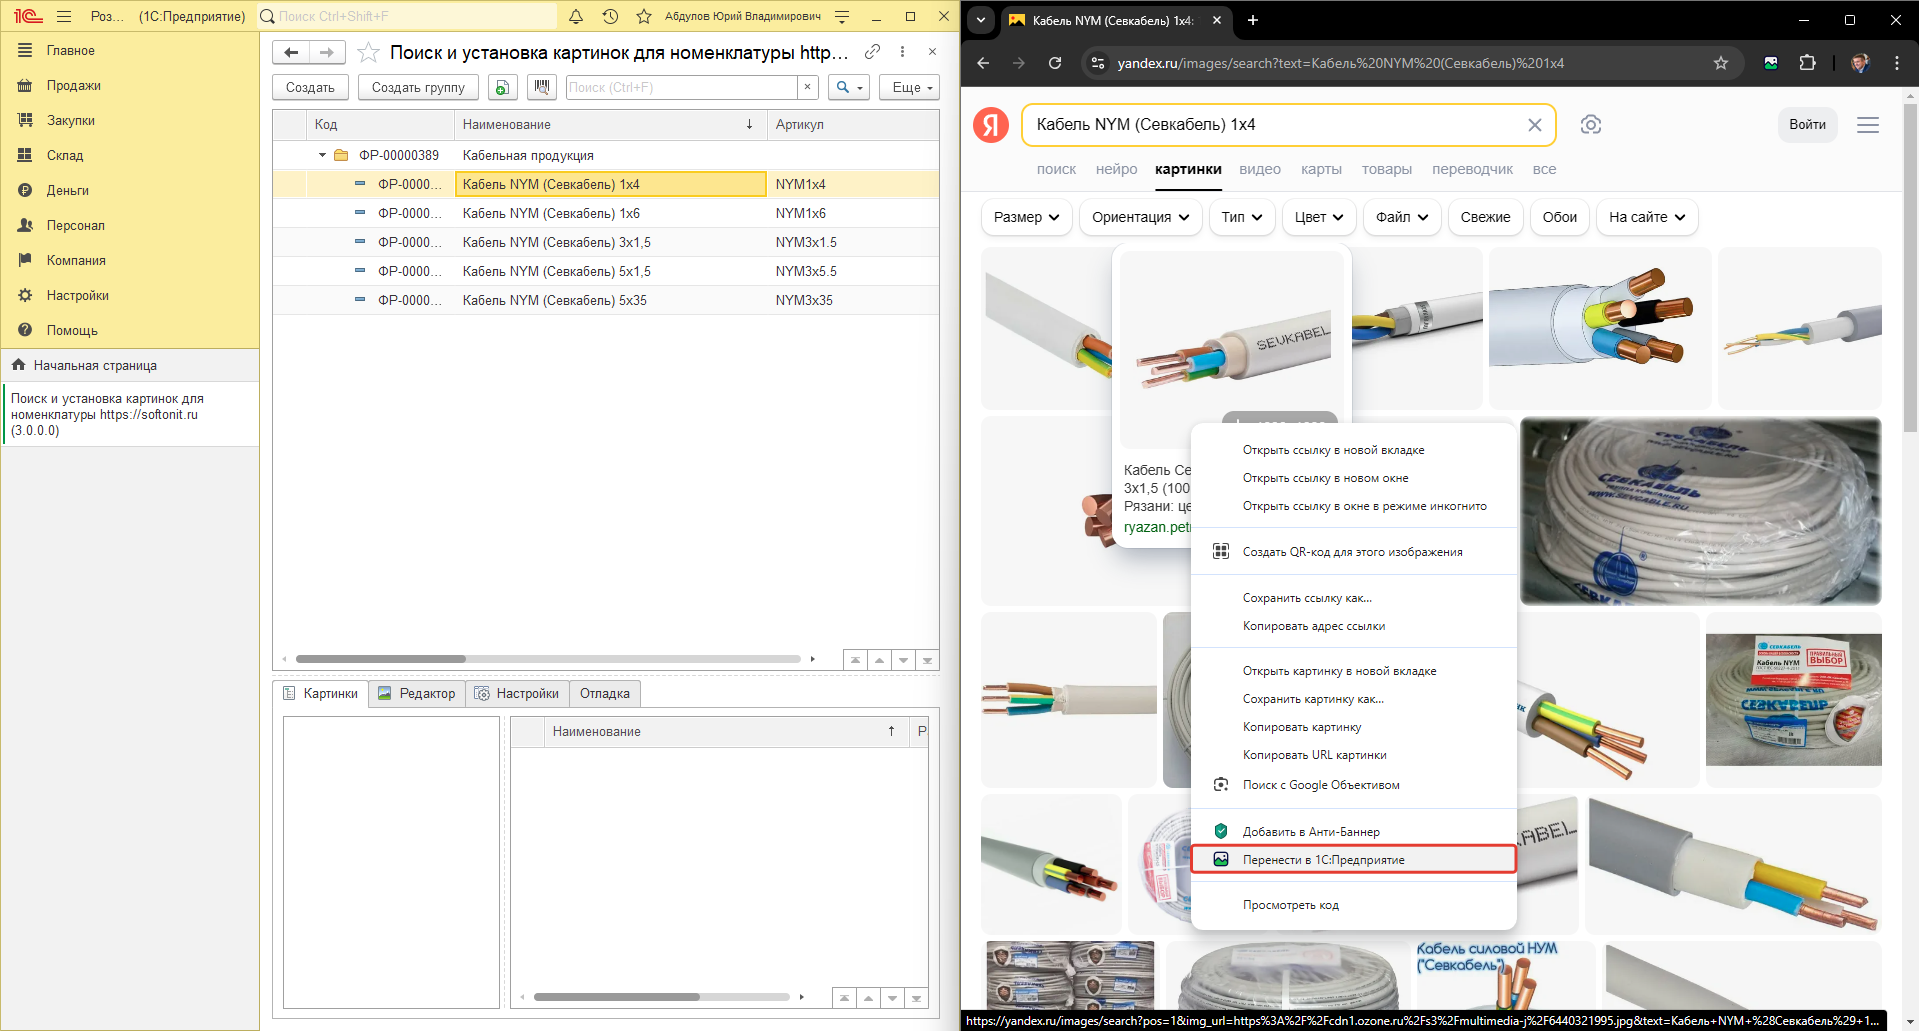Choose Перенести в 1С:Предприятие menu item
1919x1031 pixels.
pos(1323,860)
